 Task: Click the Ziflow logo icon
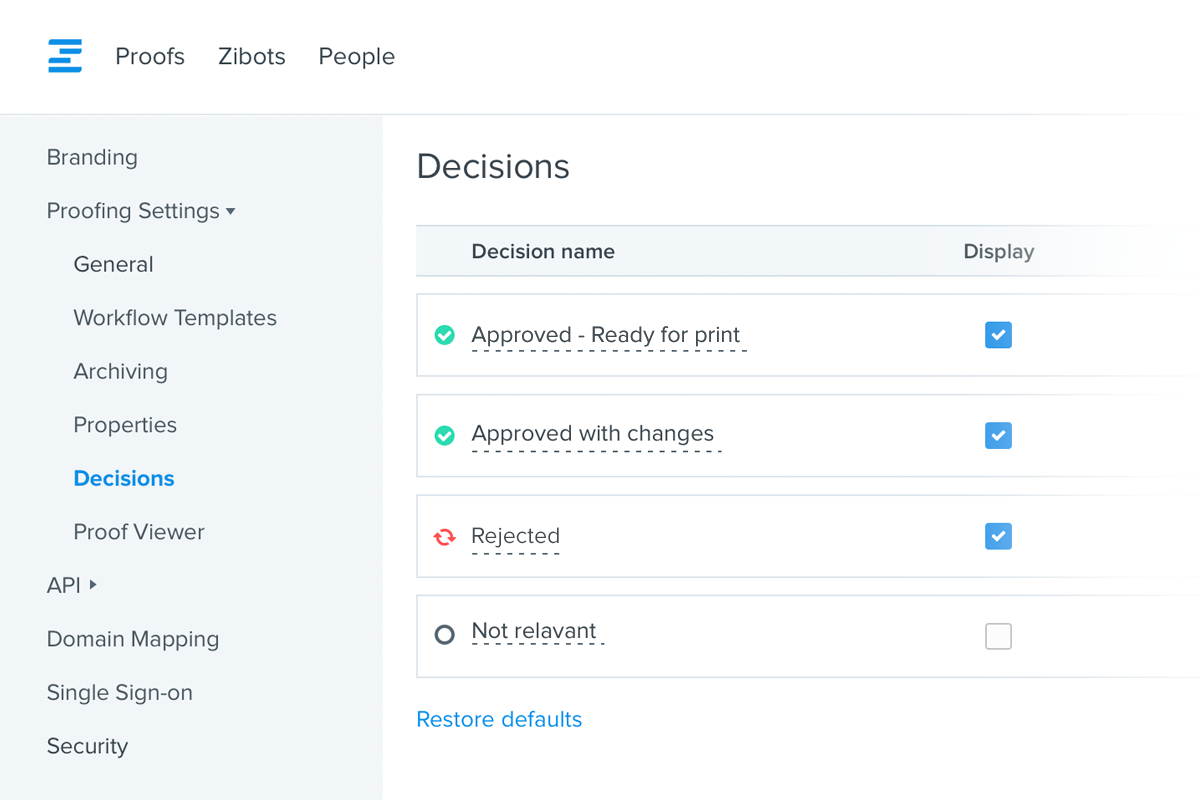point(64,56)
